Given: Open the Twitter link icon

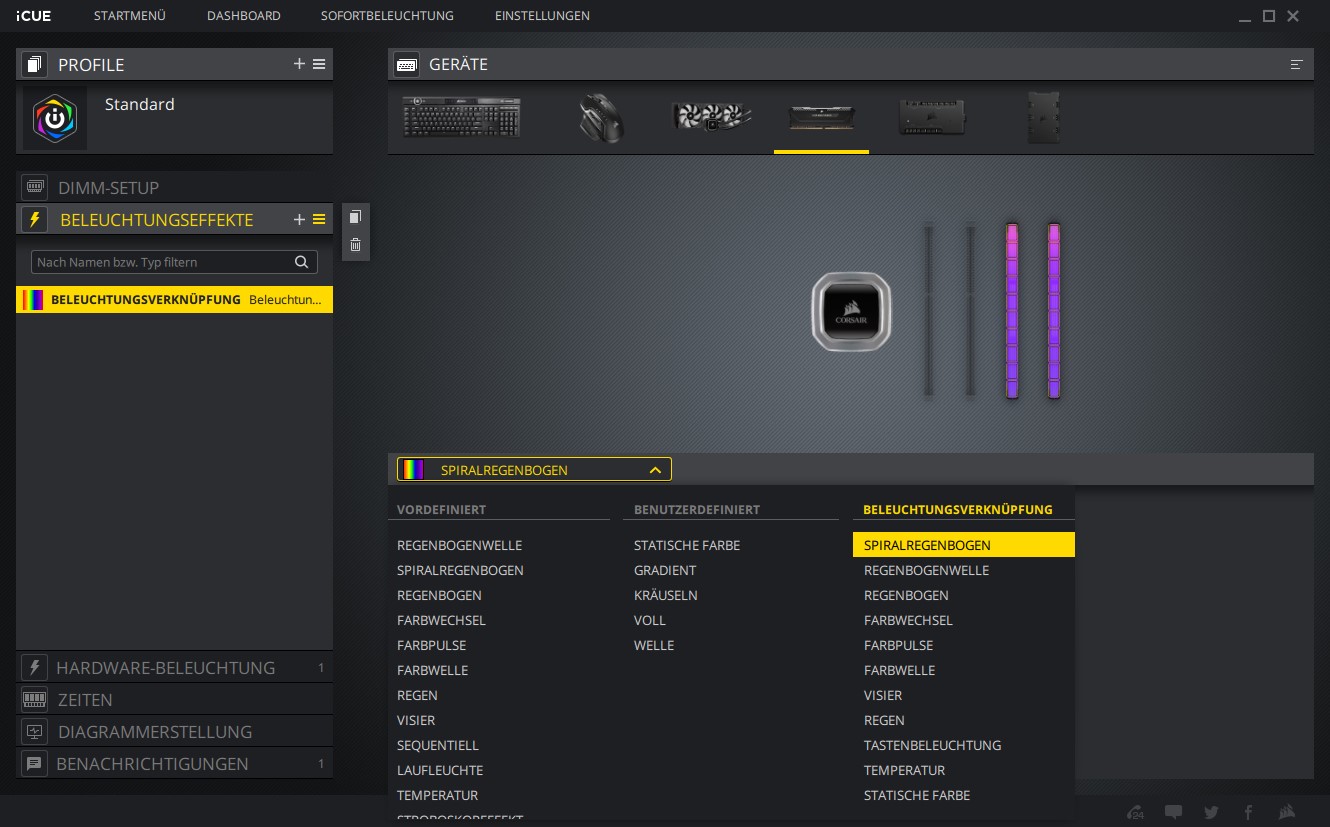Looking at the screenshot, I should pos(1211,812).
